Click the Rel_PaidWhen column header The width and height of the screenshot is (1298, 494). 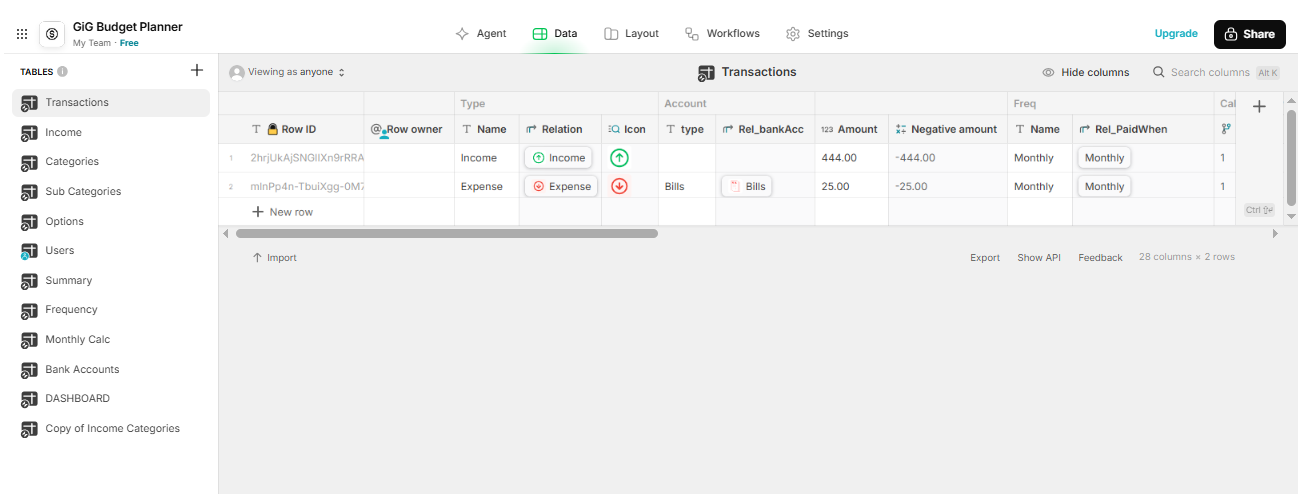click(1143, 129)
